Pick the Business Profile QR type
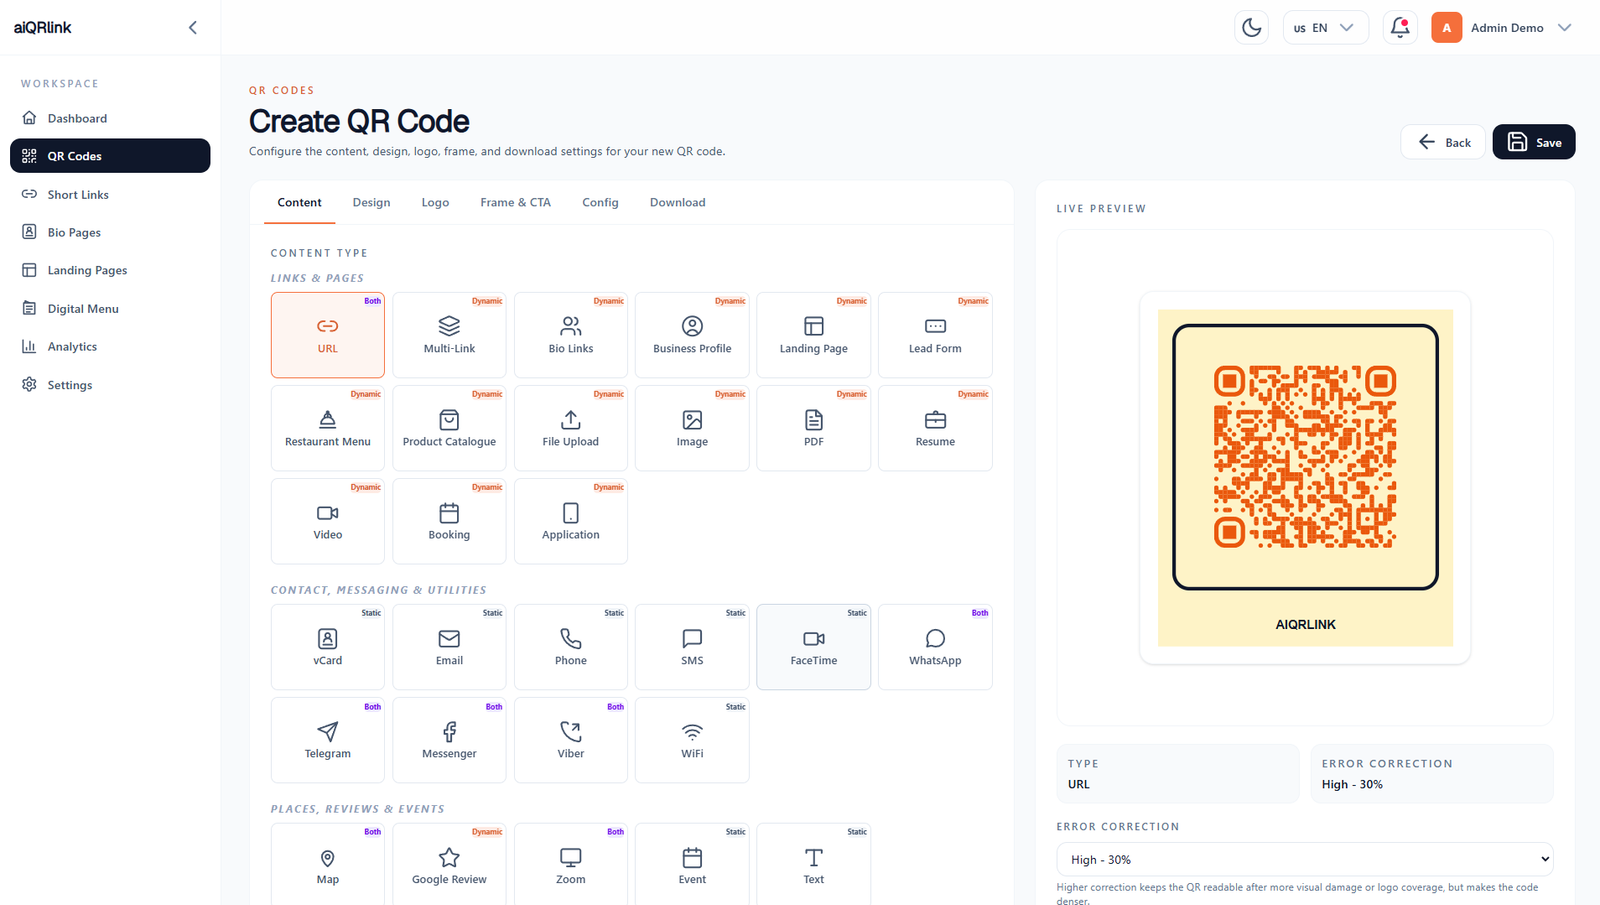Image resolution: width=1600 pixels, height=905 pixels. [x=692, y=335]
